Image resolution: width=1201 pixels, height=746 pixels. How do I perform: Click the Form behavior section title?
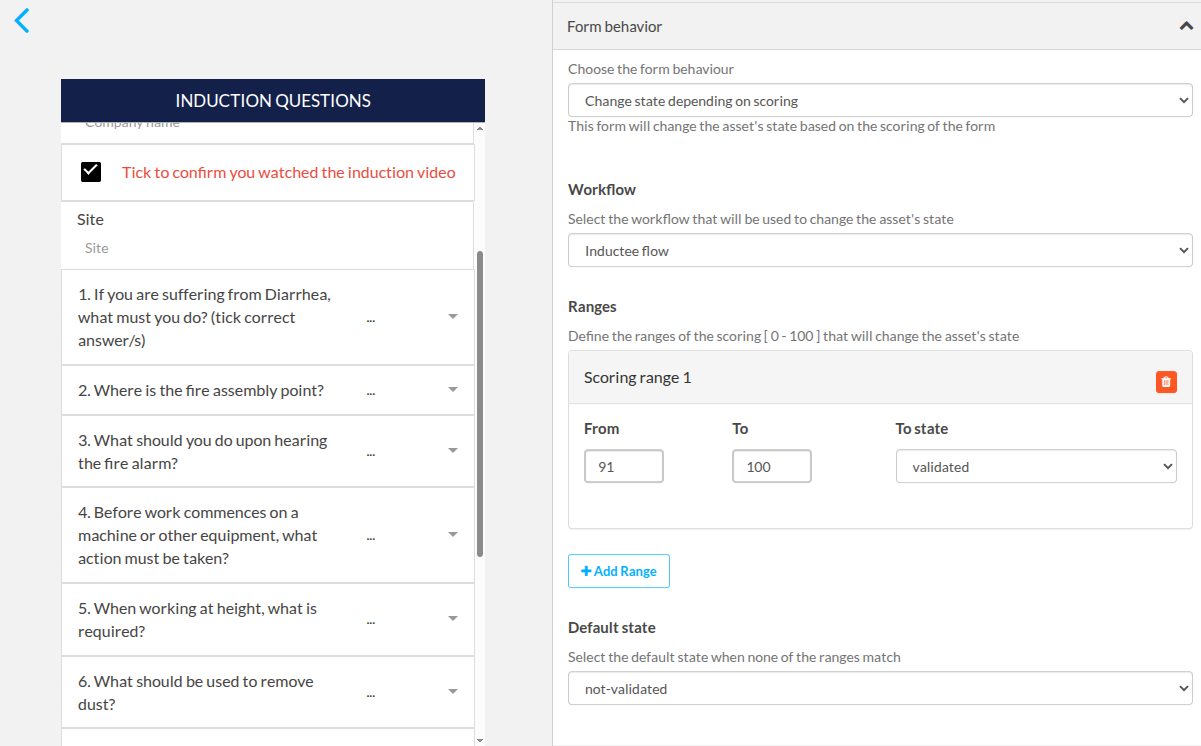pos(614,27)
